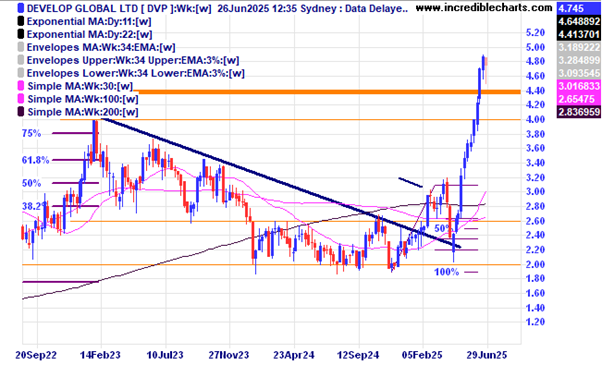The height and width of the screenshot is (365, 602).
Task: Click the 4.40 price axis label
Action: point(536,91)
